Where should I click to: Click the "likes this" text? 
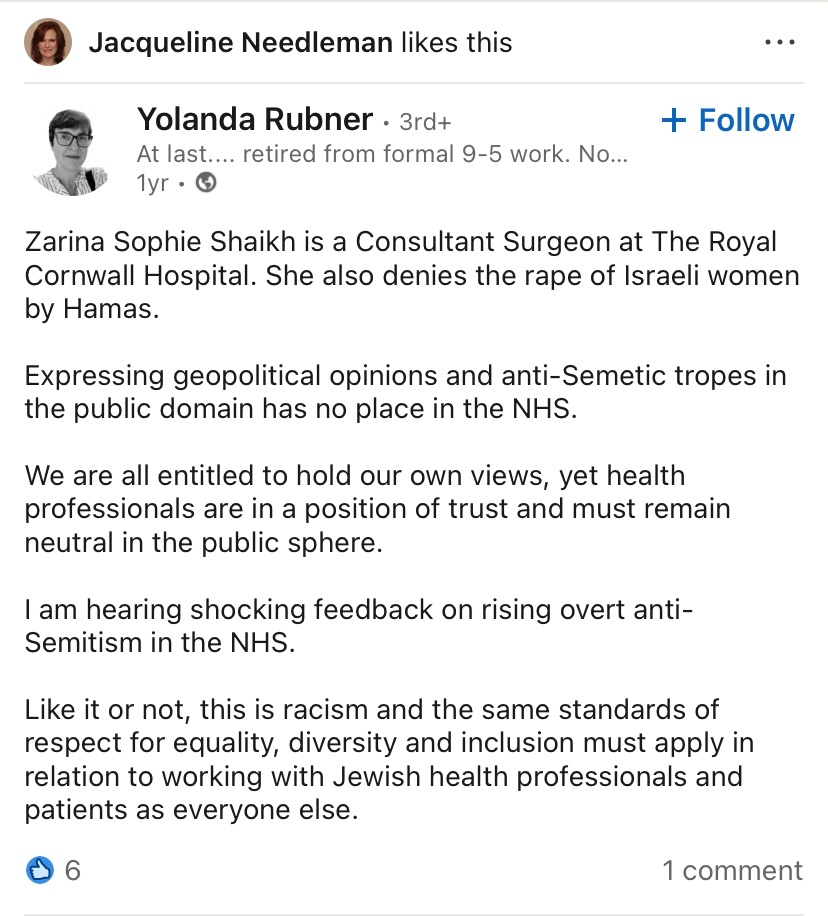pyautogui.click(x=455, y=43)
